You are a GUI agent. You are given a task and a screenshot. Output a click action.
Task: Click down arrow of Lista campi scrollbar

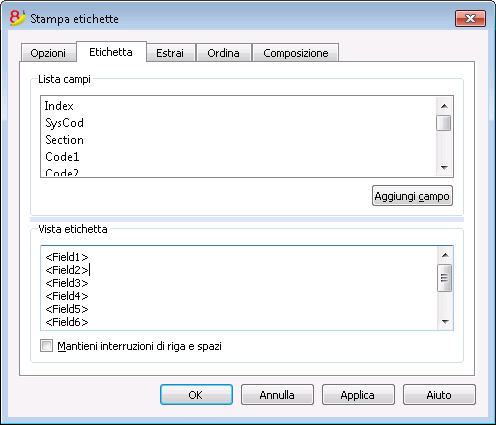coord(444,168)
